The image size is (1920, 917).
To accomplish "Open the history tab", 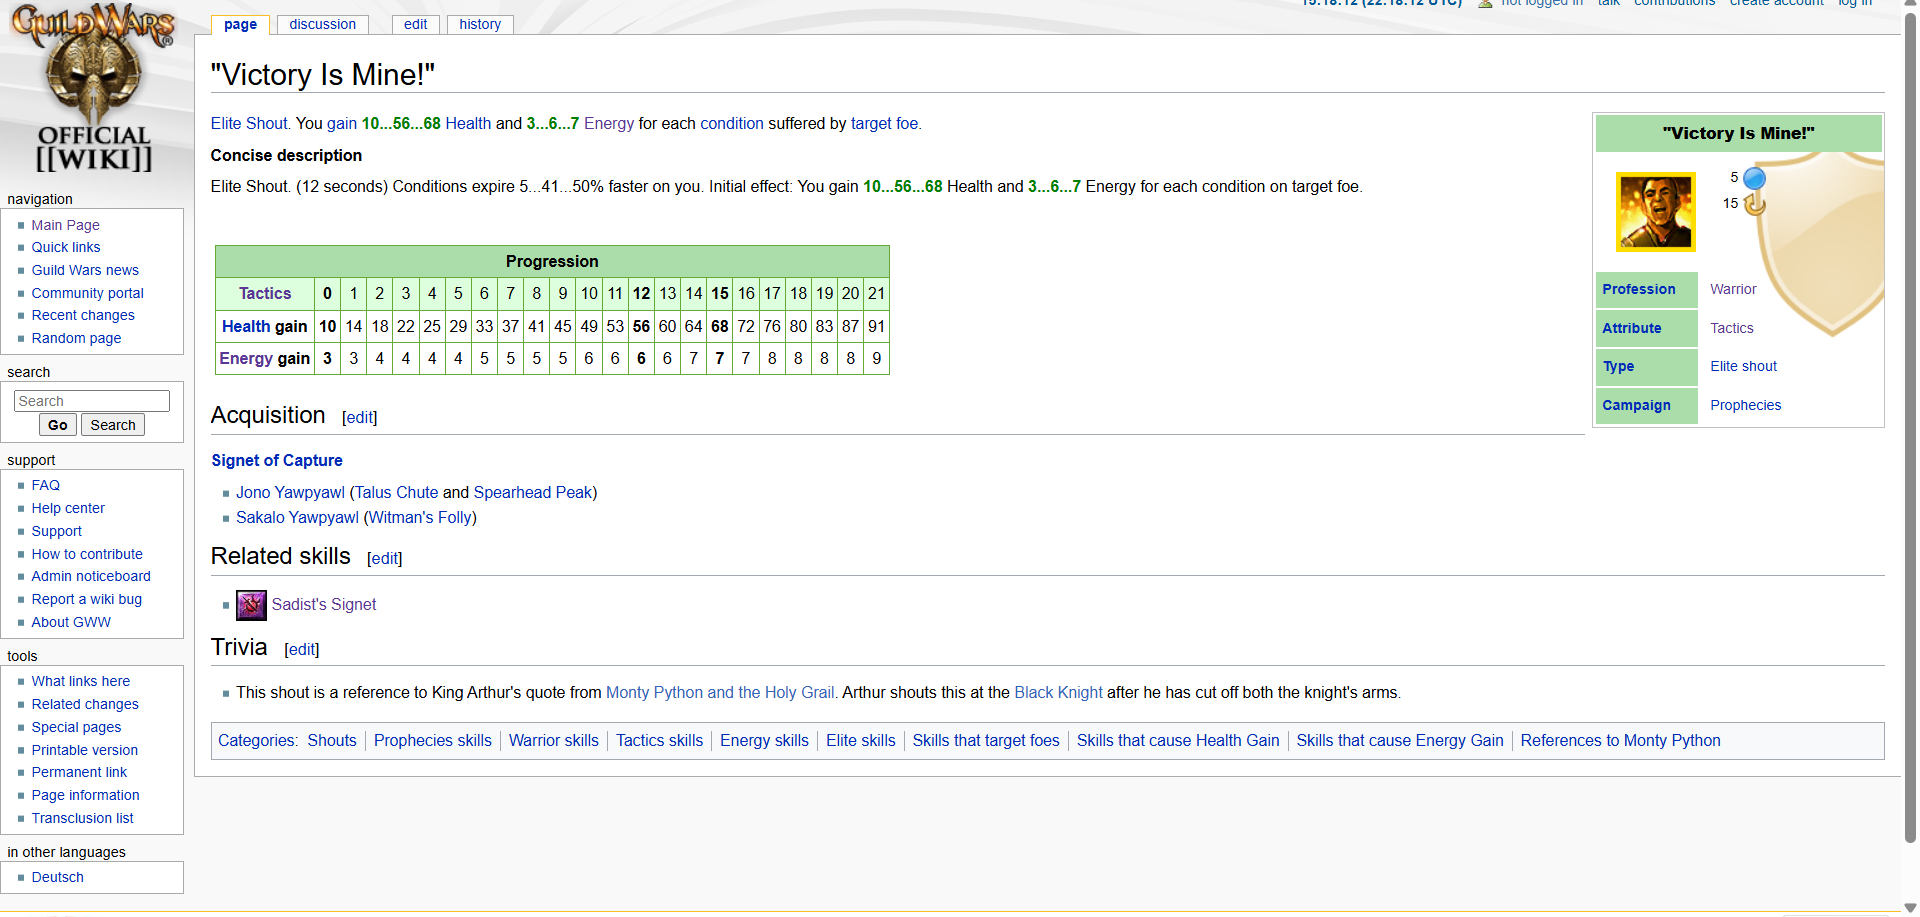I will 480,24.
